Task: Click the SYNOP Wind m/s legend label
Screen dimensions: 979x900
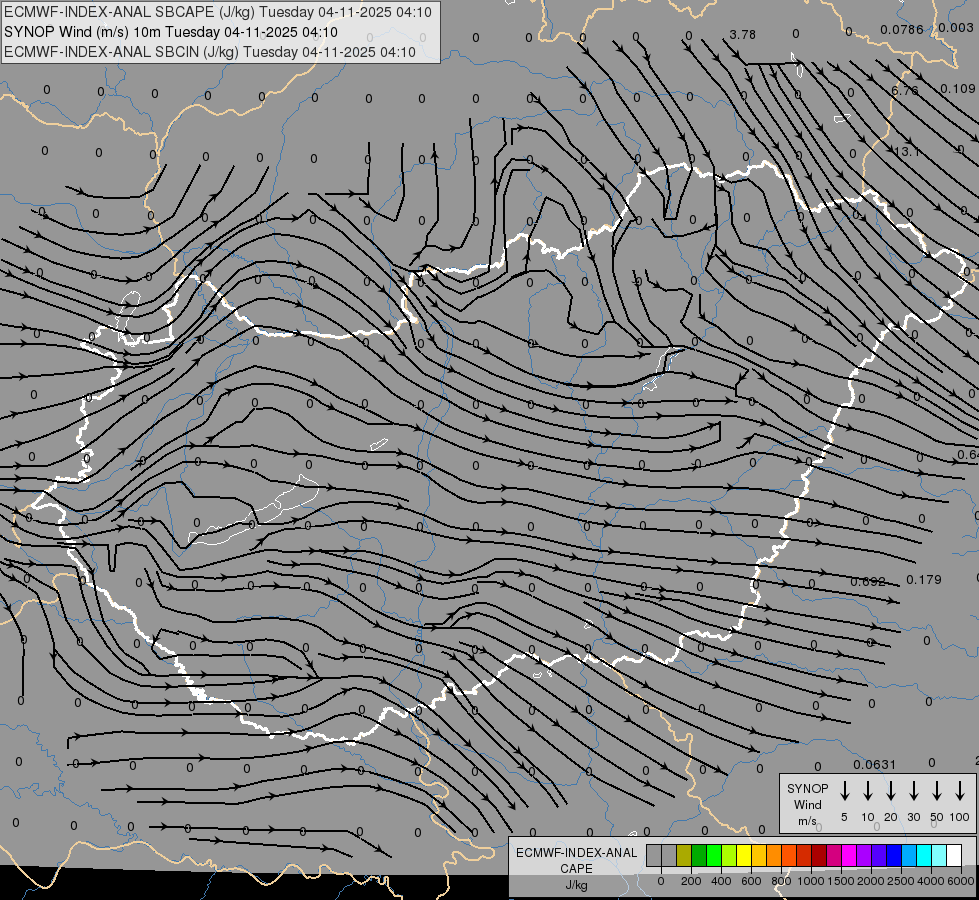Action: (807, 804)
